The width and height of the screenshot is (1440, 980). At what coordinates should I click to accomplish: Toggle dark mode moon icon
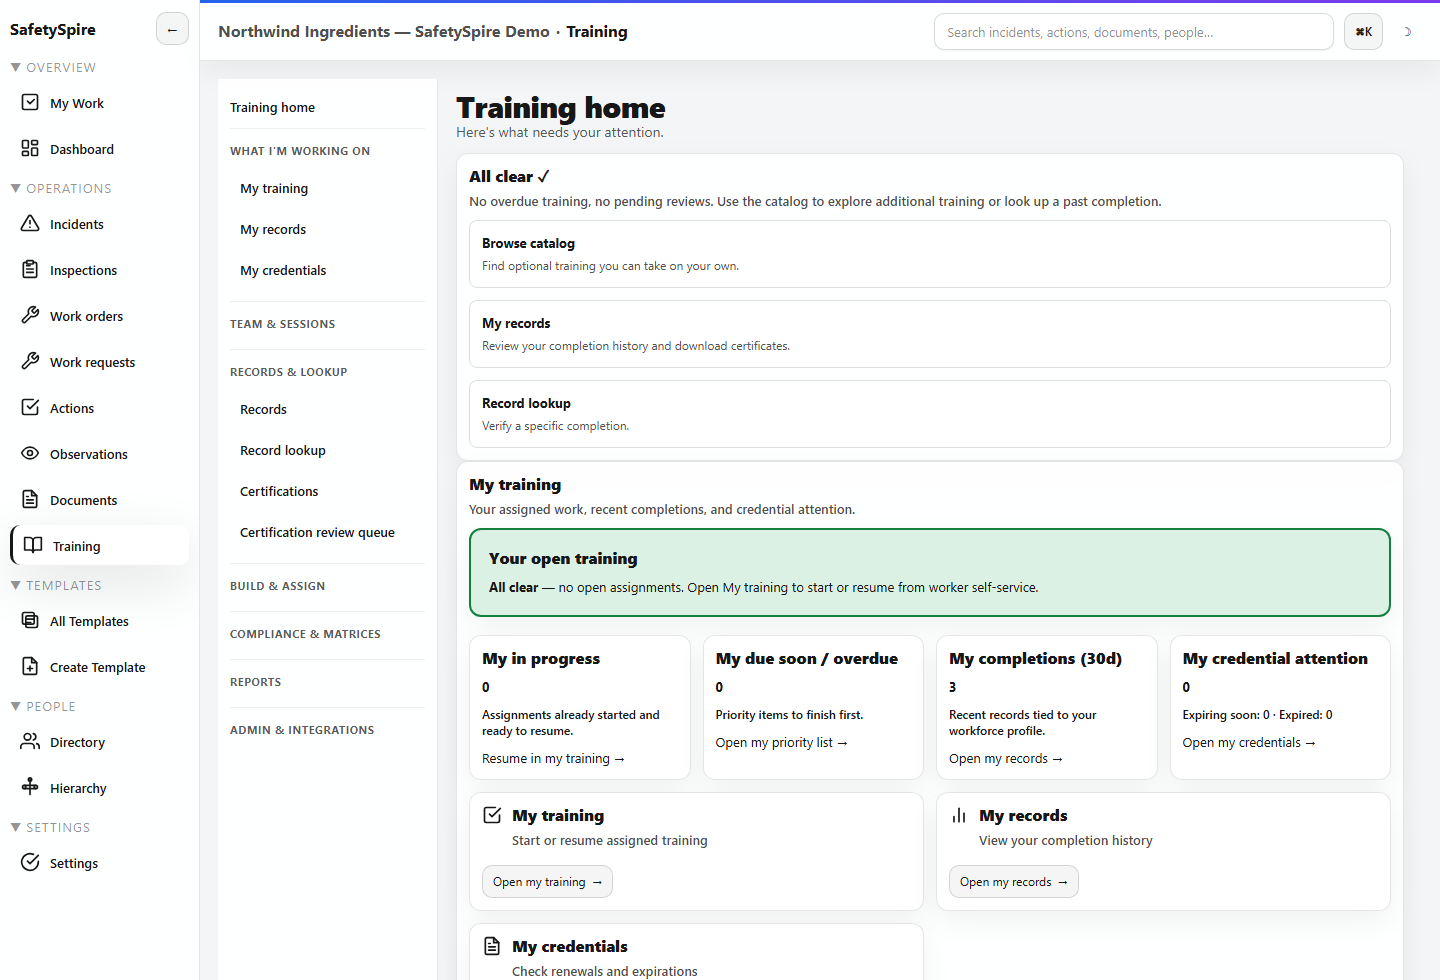[x=1407, y=32]
